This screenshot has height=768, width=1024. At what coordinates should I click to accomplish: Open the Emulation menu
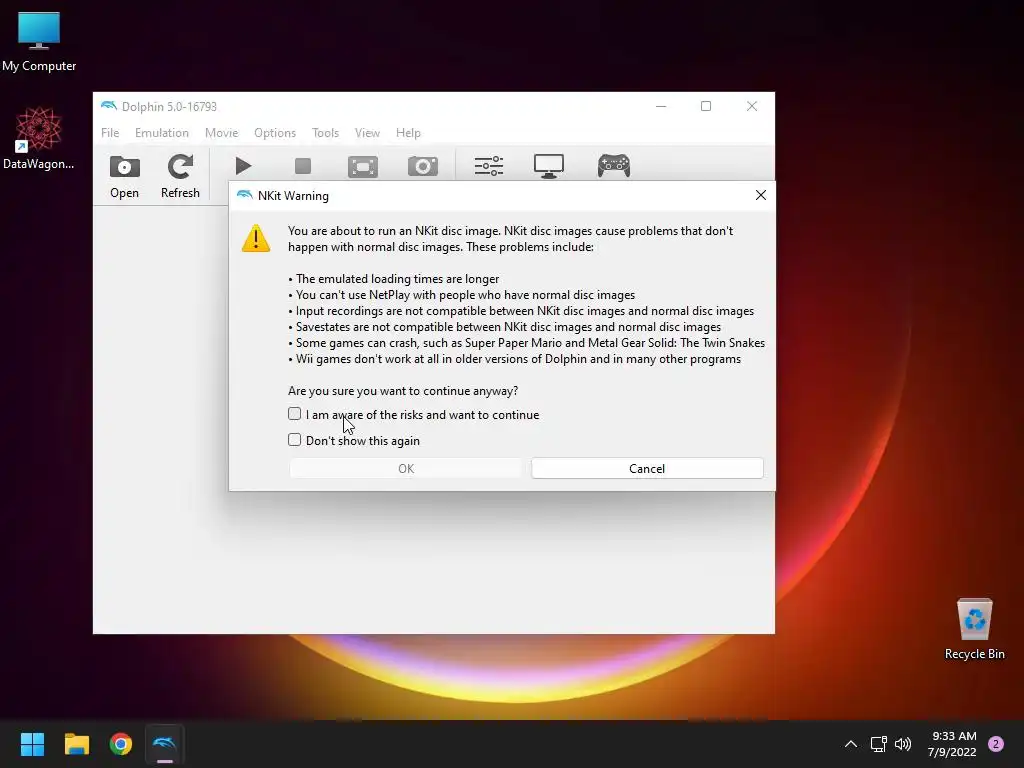click(x=162, y=133)
